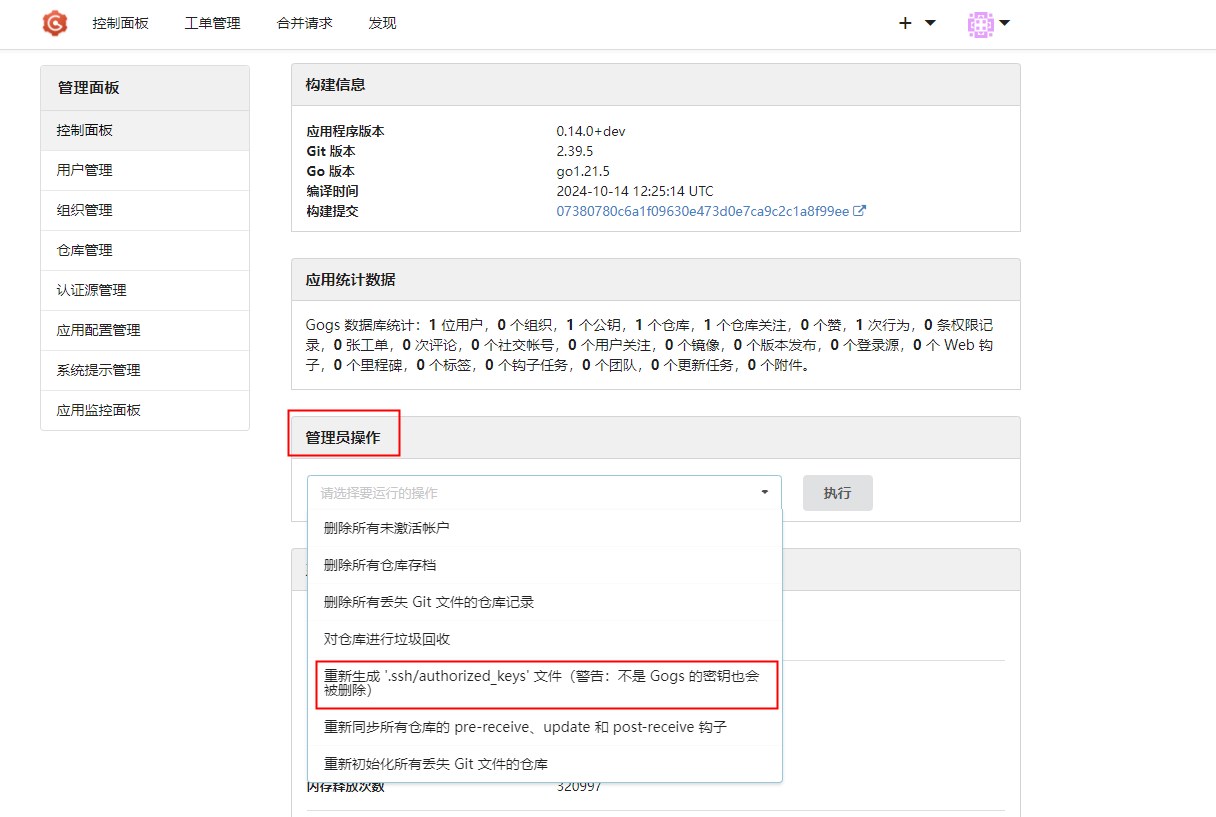Click the 应用统计数据 section header
The image size is (1216, 817).
[x=656, y=280]
